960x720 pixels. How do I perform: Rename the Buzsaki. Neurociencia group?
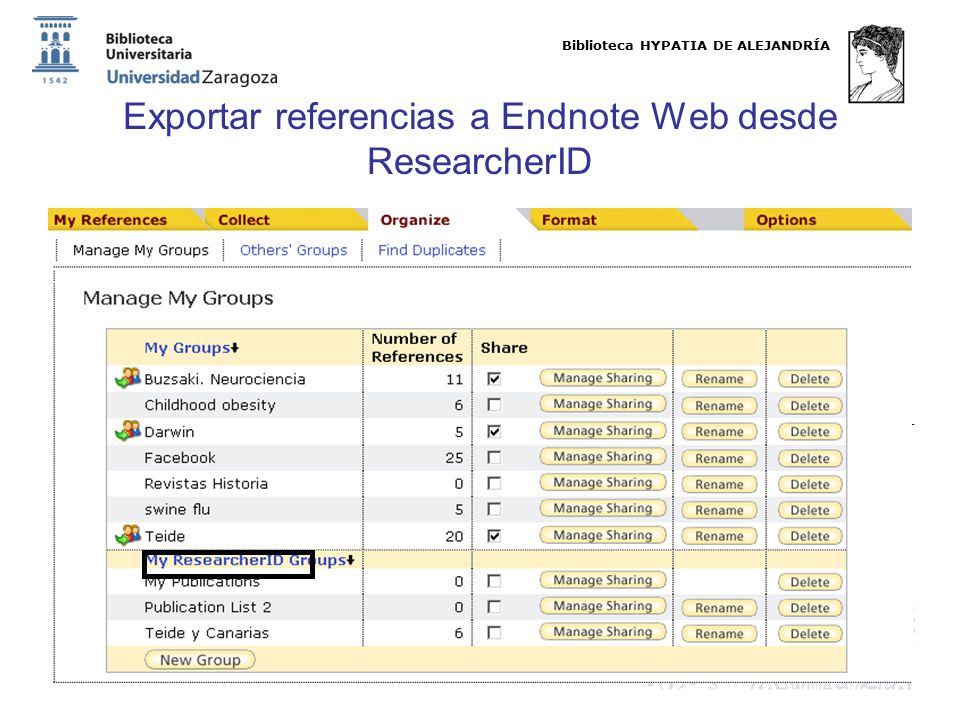(x=719, y=379)
